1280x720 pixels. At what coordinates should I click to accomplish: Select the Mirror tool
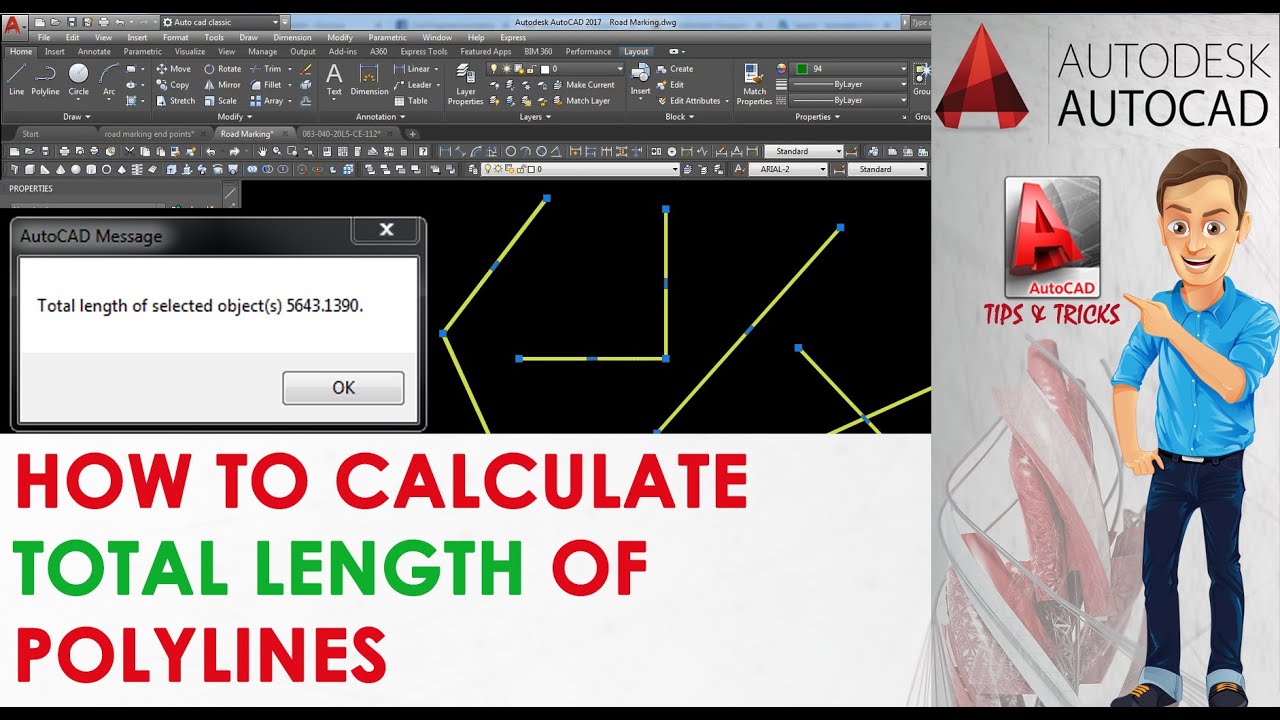pos(222,85)
